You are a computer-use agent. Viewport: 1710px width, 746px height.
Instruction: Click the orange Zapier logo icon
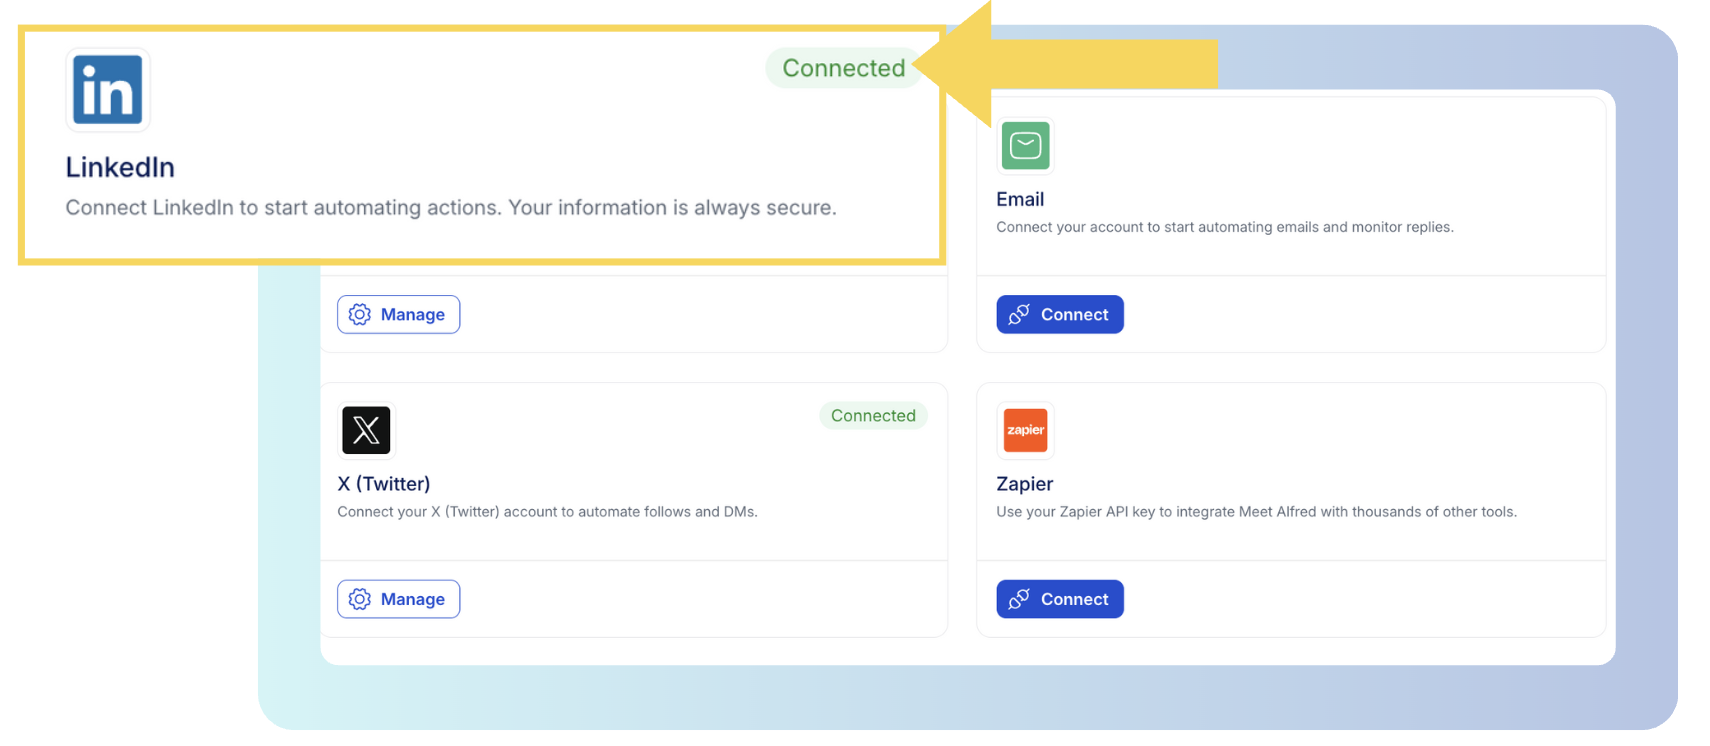pos(1025,430)
